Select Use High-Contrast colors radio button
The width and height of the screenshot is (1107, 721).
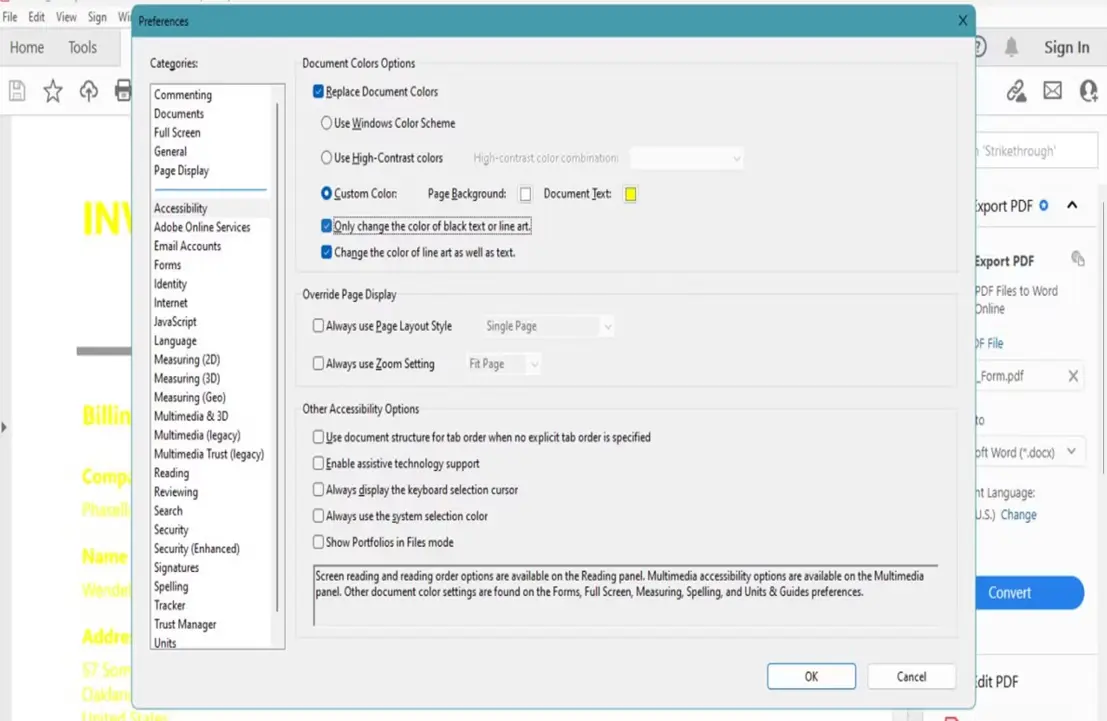[x=326, y=157]
